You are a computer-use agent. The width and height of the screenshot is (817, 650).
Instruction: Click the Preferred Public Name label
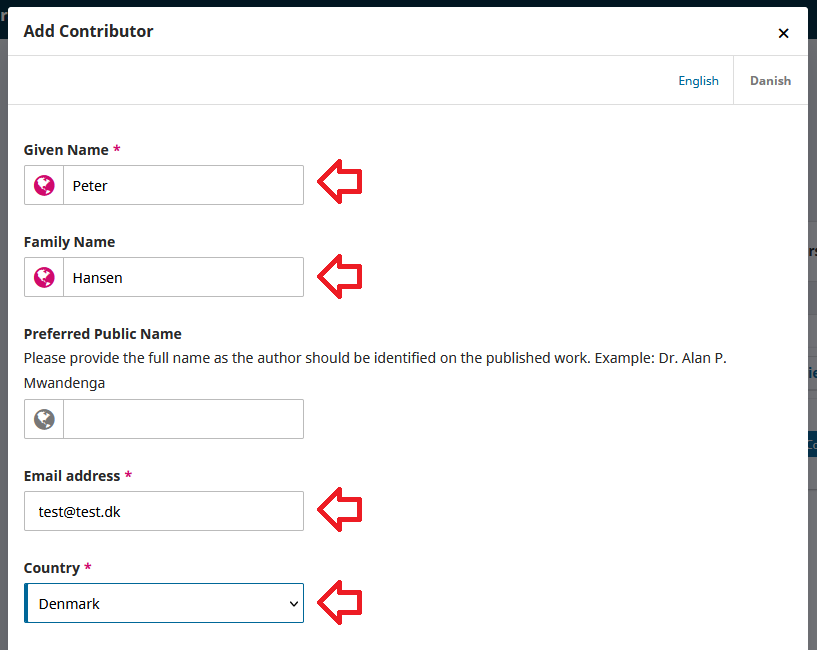[x=102, y=334]
